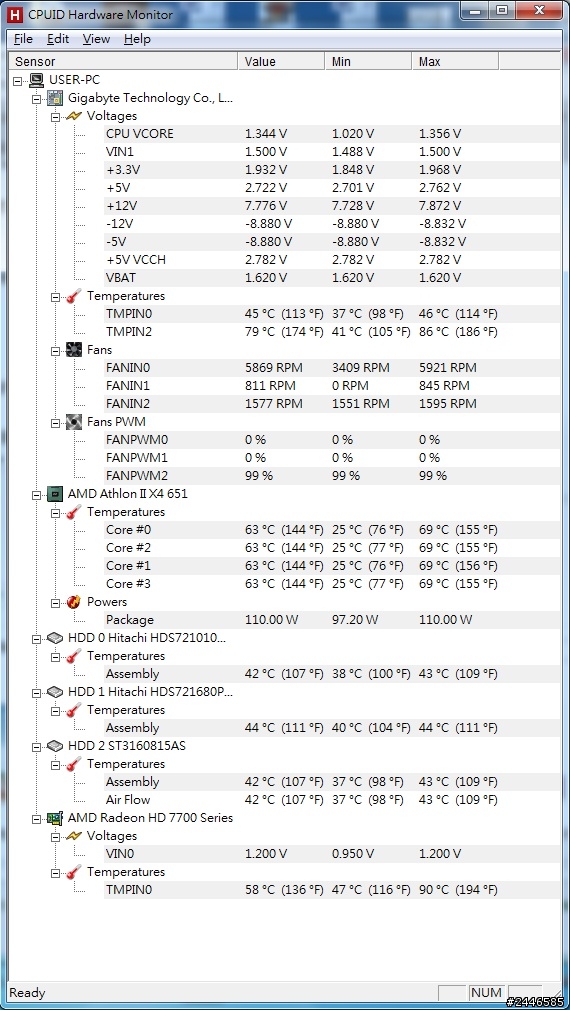This screenshot has height=1010, width=570.
Task: Click the USER-PC computer icon
Action: (x=37, y=81)
